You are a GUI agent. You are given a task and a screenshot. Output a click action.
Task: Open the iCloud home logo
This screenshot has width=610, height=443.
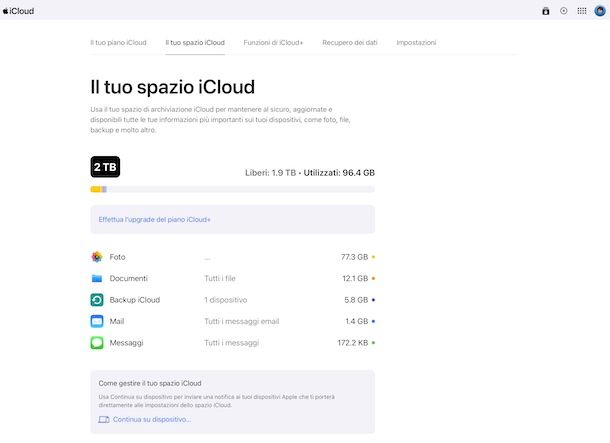(18, 11)
